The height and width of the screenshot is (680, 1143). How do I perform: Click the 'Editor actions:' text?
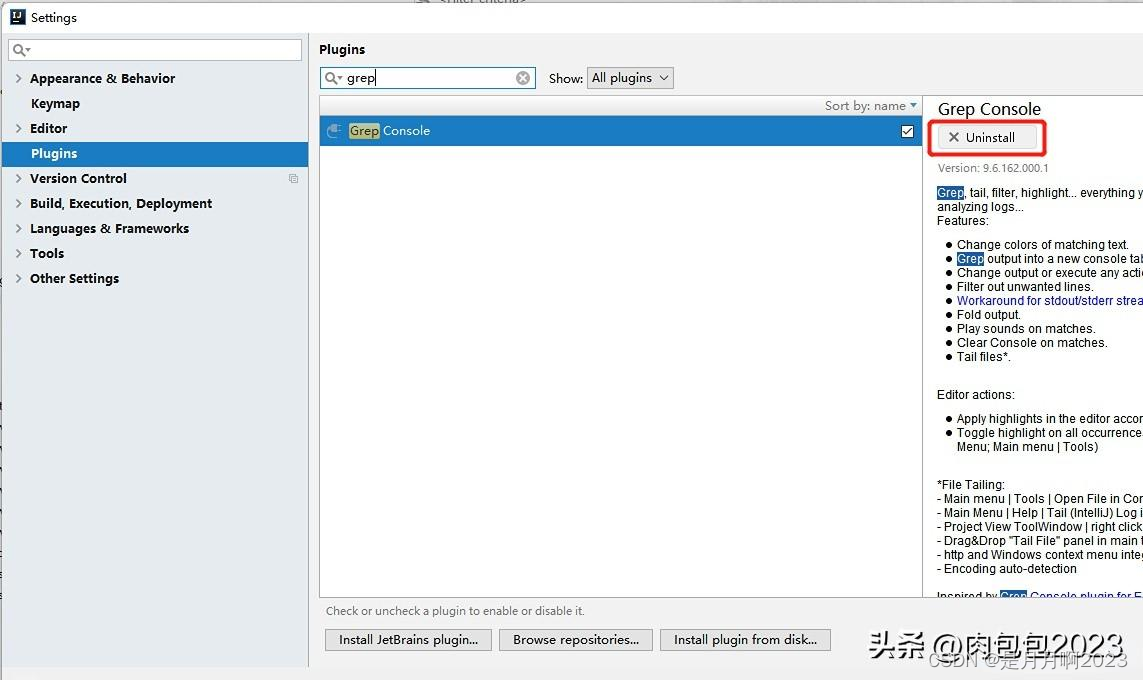point(975,395)
